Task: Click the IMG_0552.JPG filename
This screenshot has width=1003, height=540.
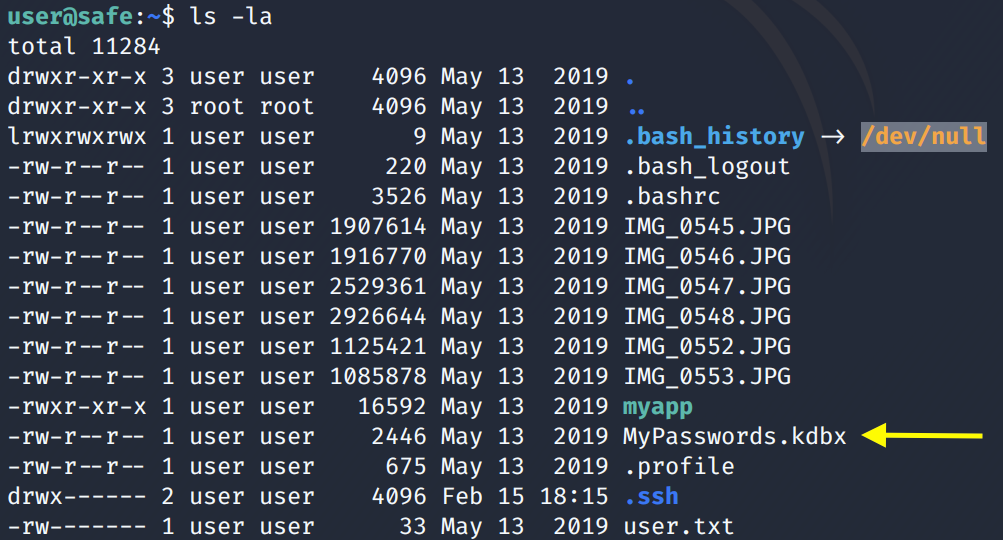Action: point(706,347)
